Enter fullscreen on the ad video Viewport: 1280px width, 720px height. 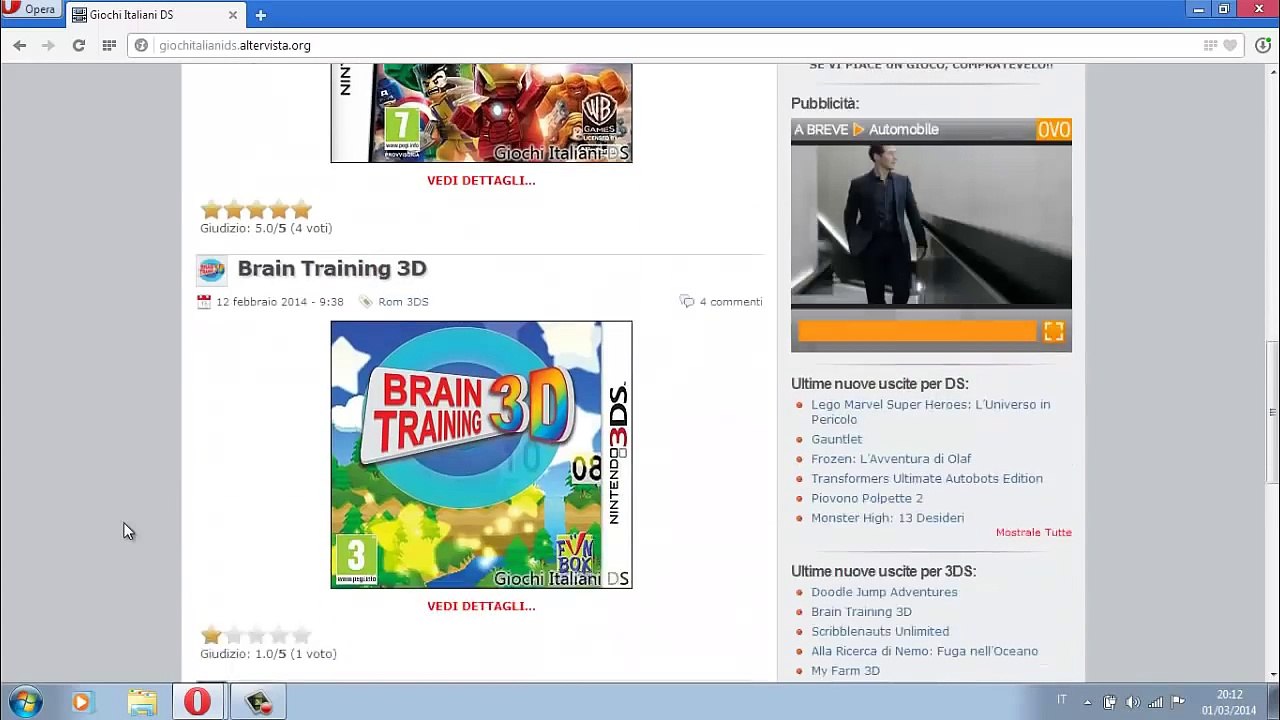click(x=1054, y=332)
